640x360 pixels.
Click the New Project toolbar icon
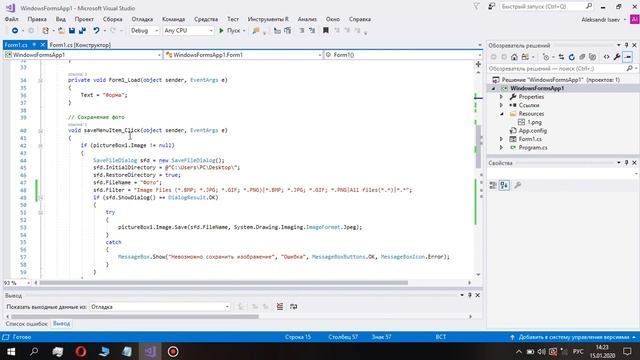(45, 31)
